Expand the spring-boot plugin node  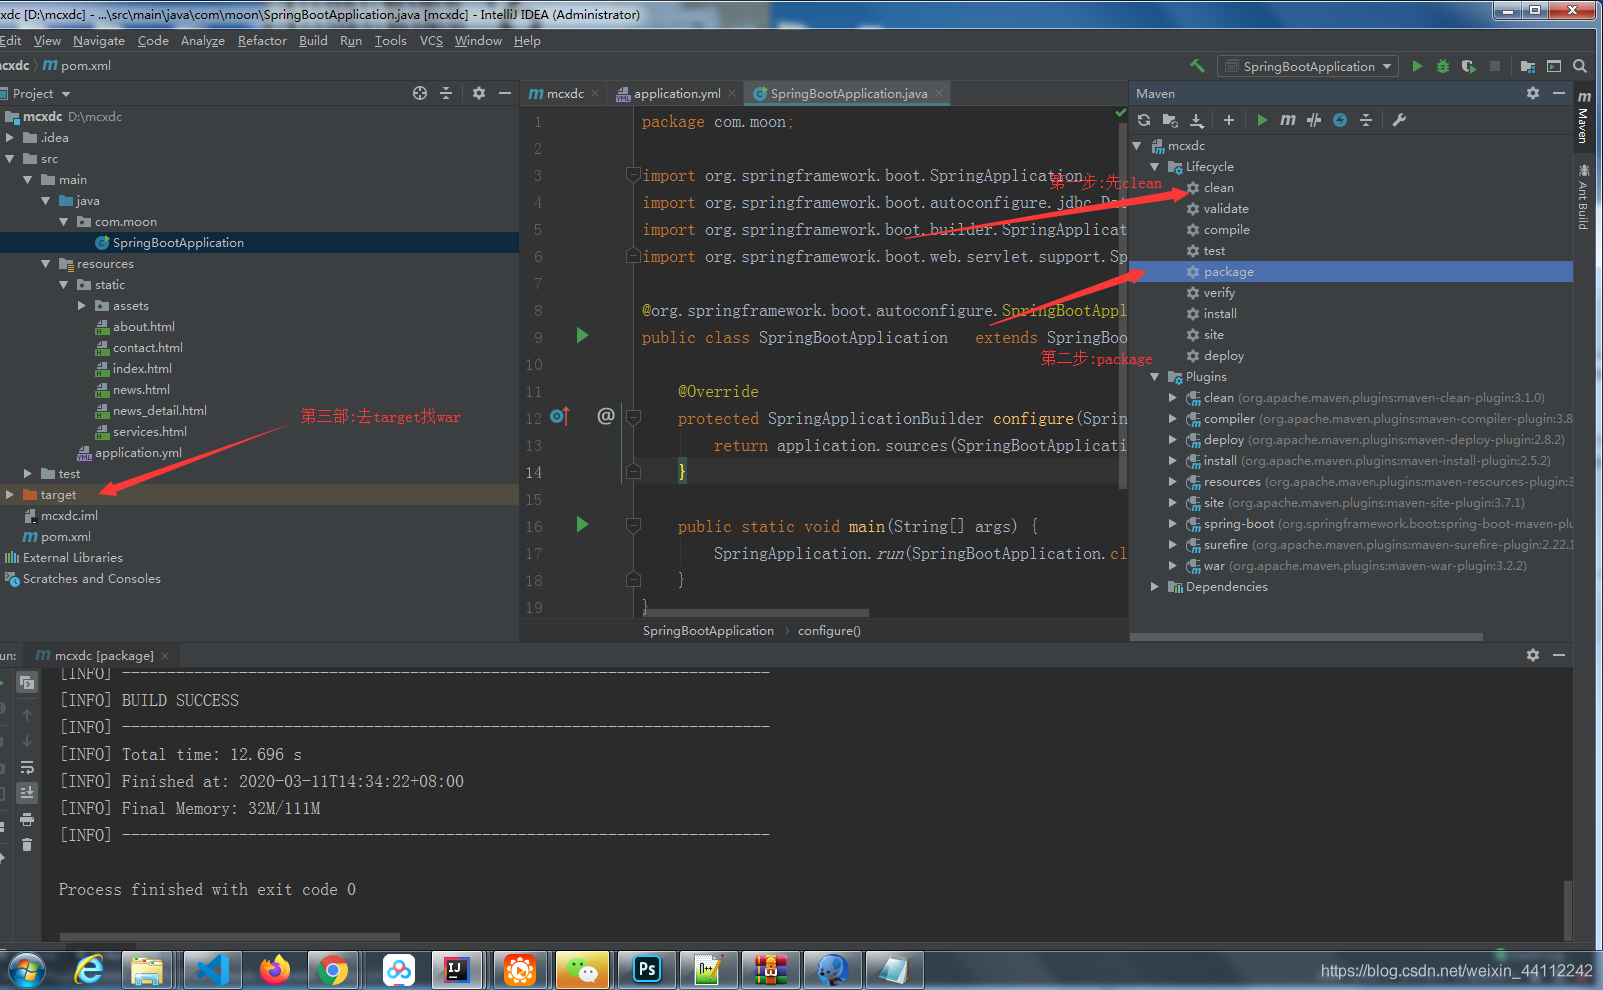coord(1173,524)
